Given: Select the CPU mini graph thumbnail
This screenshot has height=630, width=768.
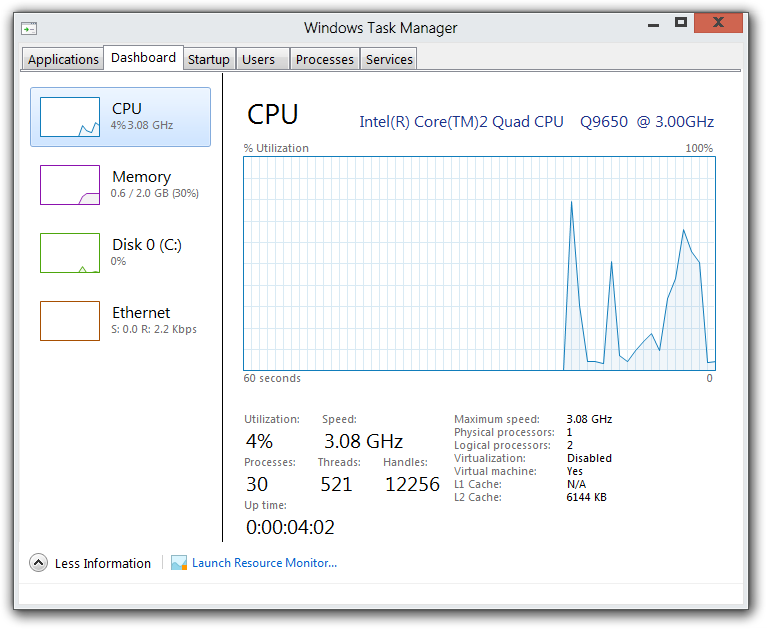Looking at the screenshot, I should point(70,117).
